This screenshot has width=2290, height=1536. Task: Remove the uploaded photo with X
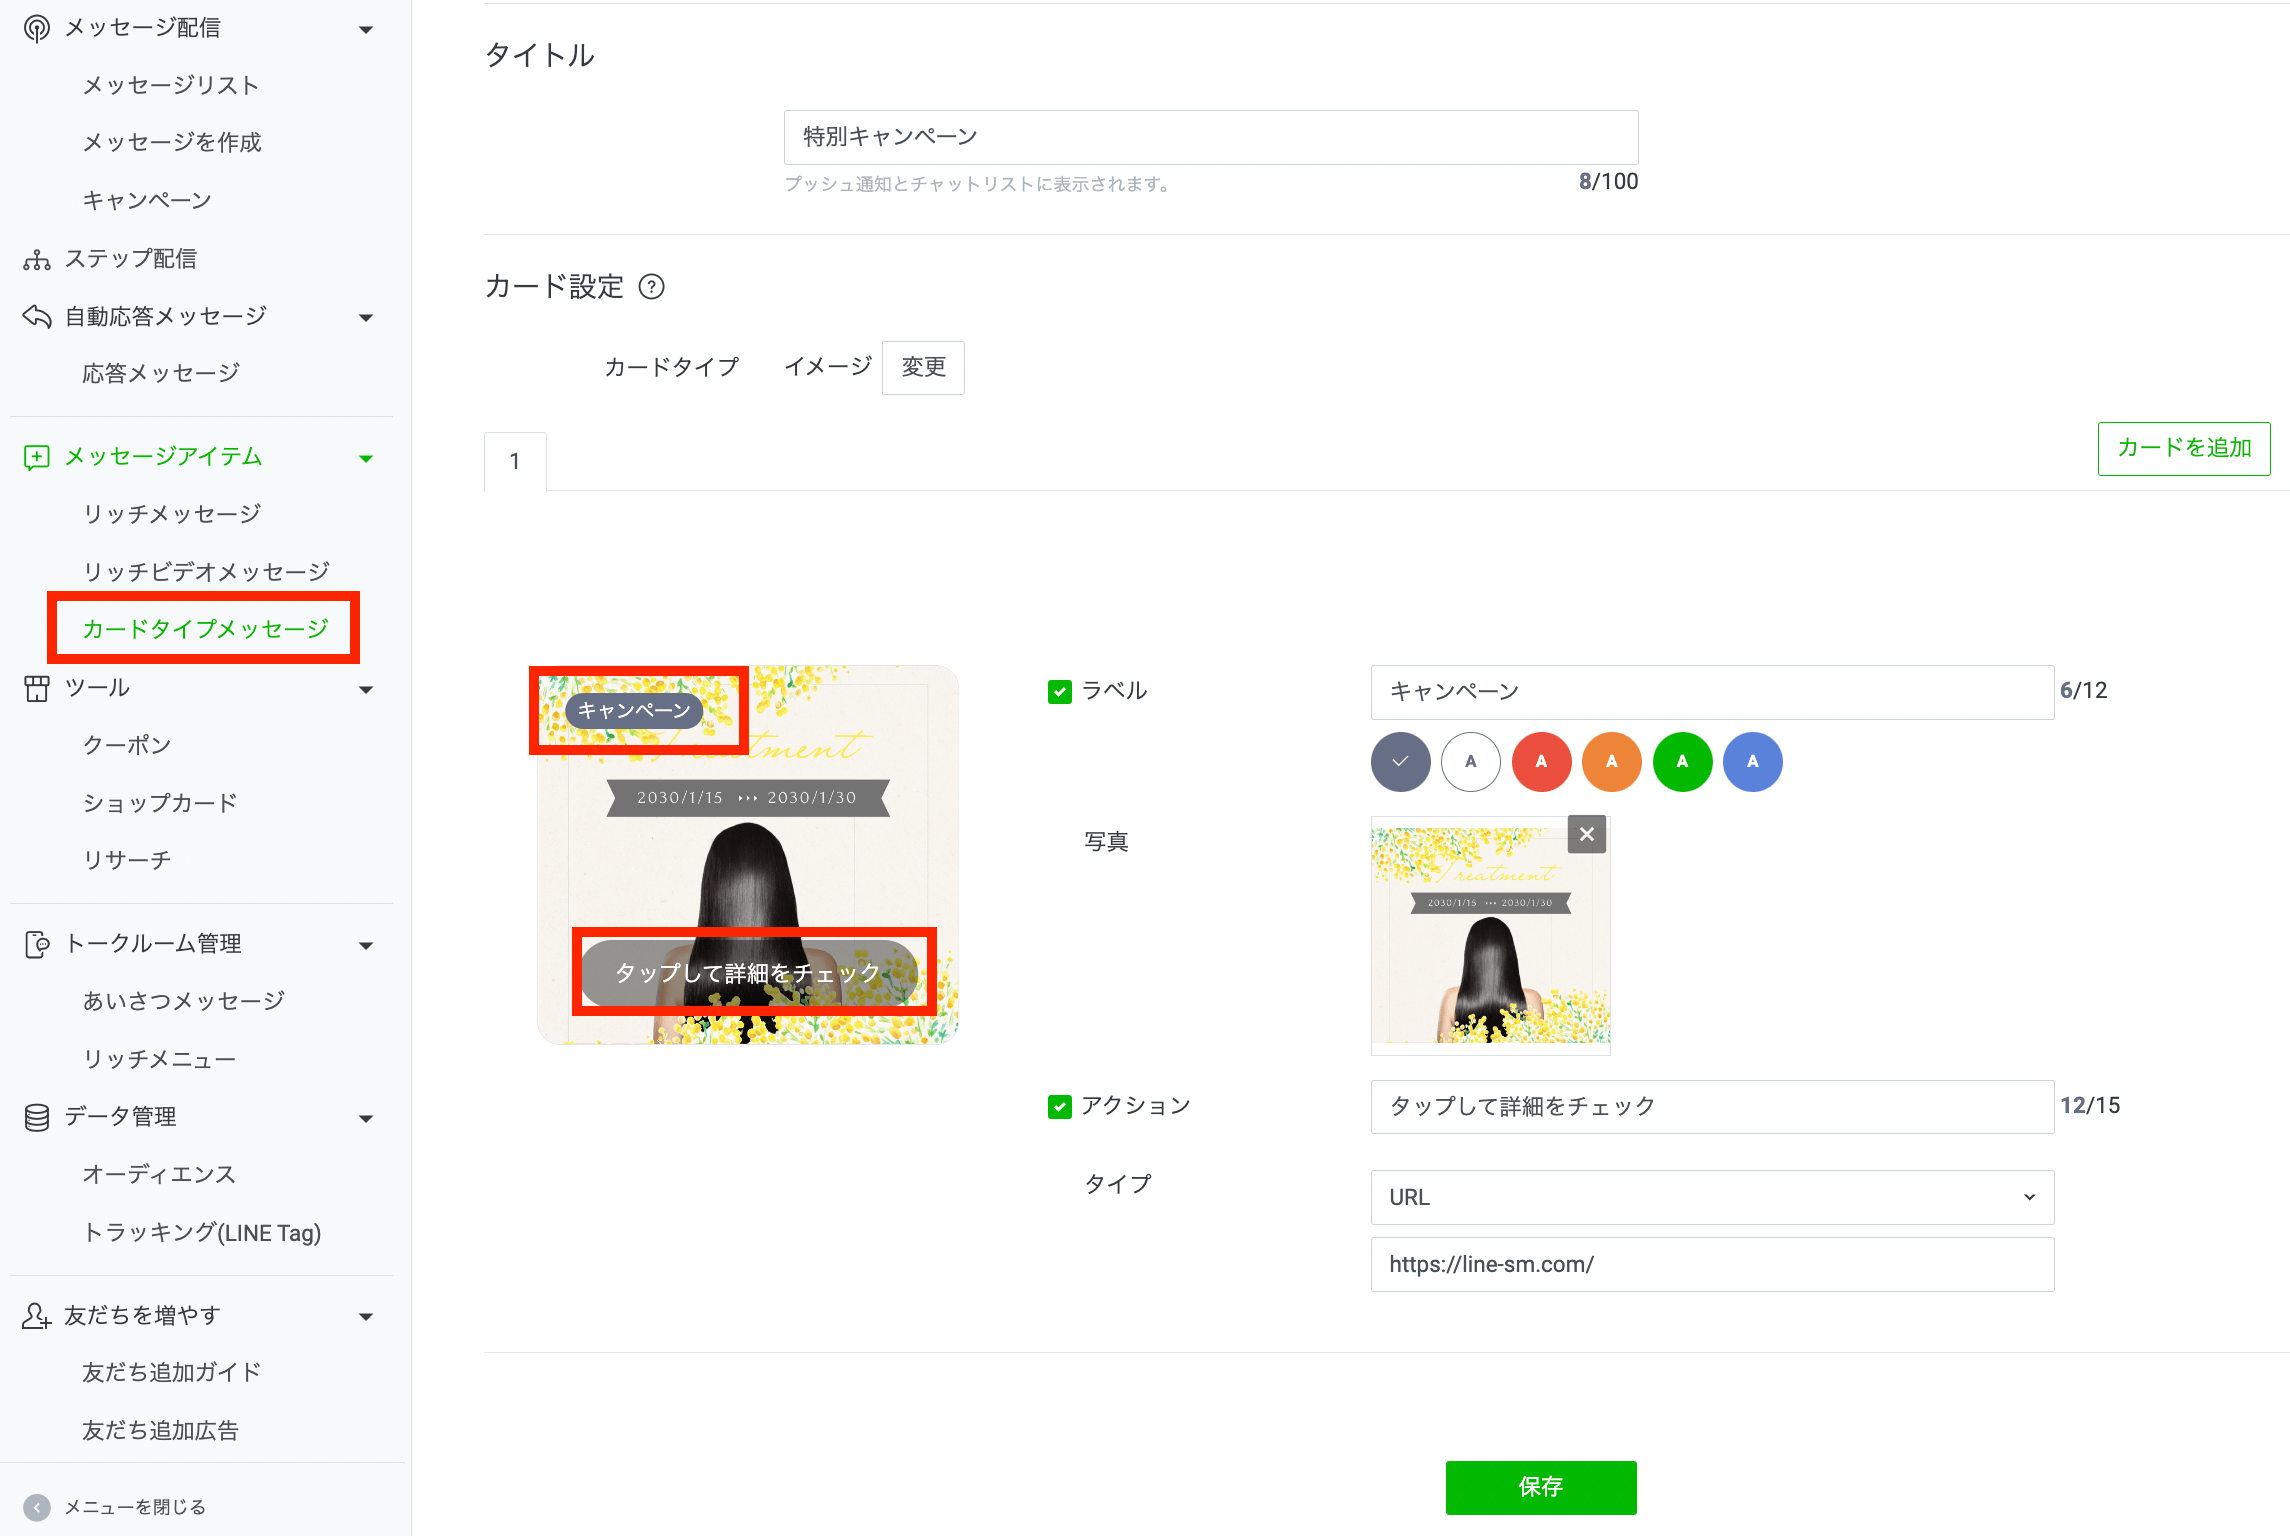[x=1586, y=834]
